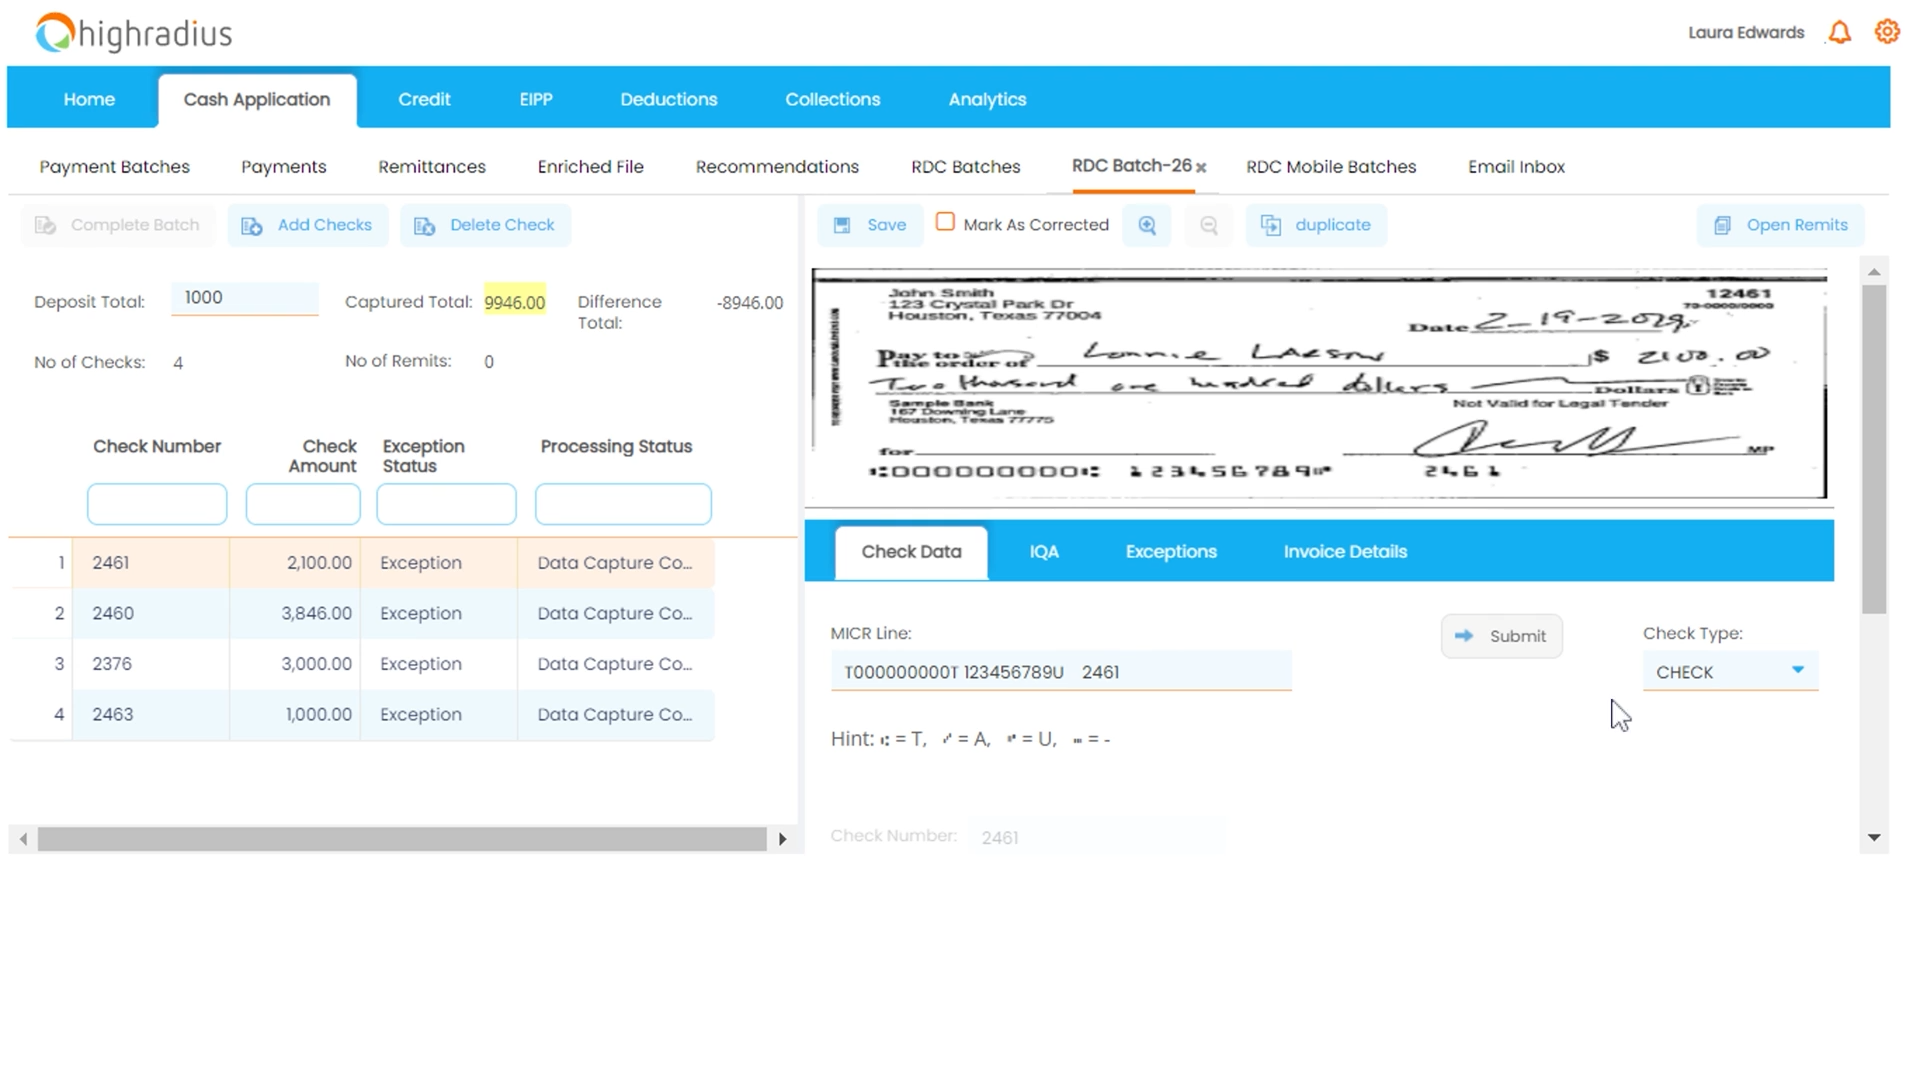This screenshot has width=1920, height=1080.
Task: Zoom out of the check image
Action: click(1208, 225)
